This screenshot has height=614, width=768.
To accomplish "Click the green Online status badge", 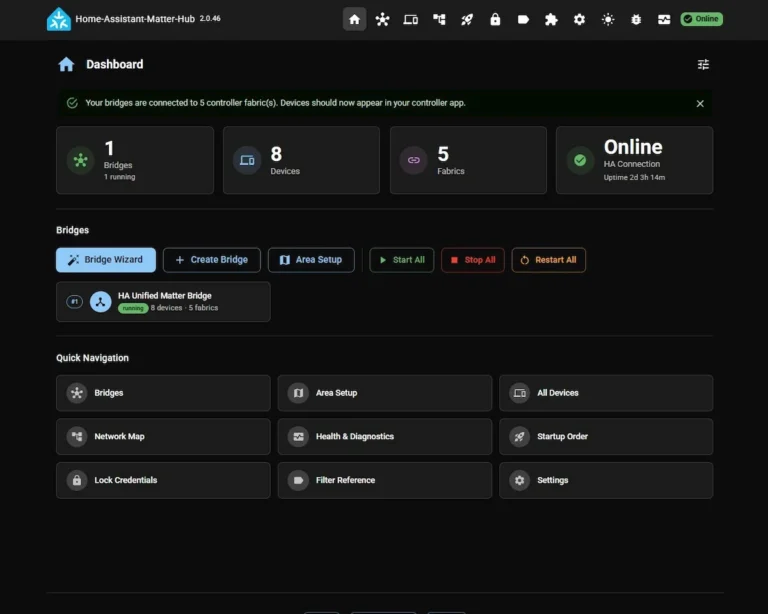I will [x=701, y=19].
